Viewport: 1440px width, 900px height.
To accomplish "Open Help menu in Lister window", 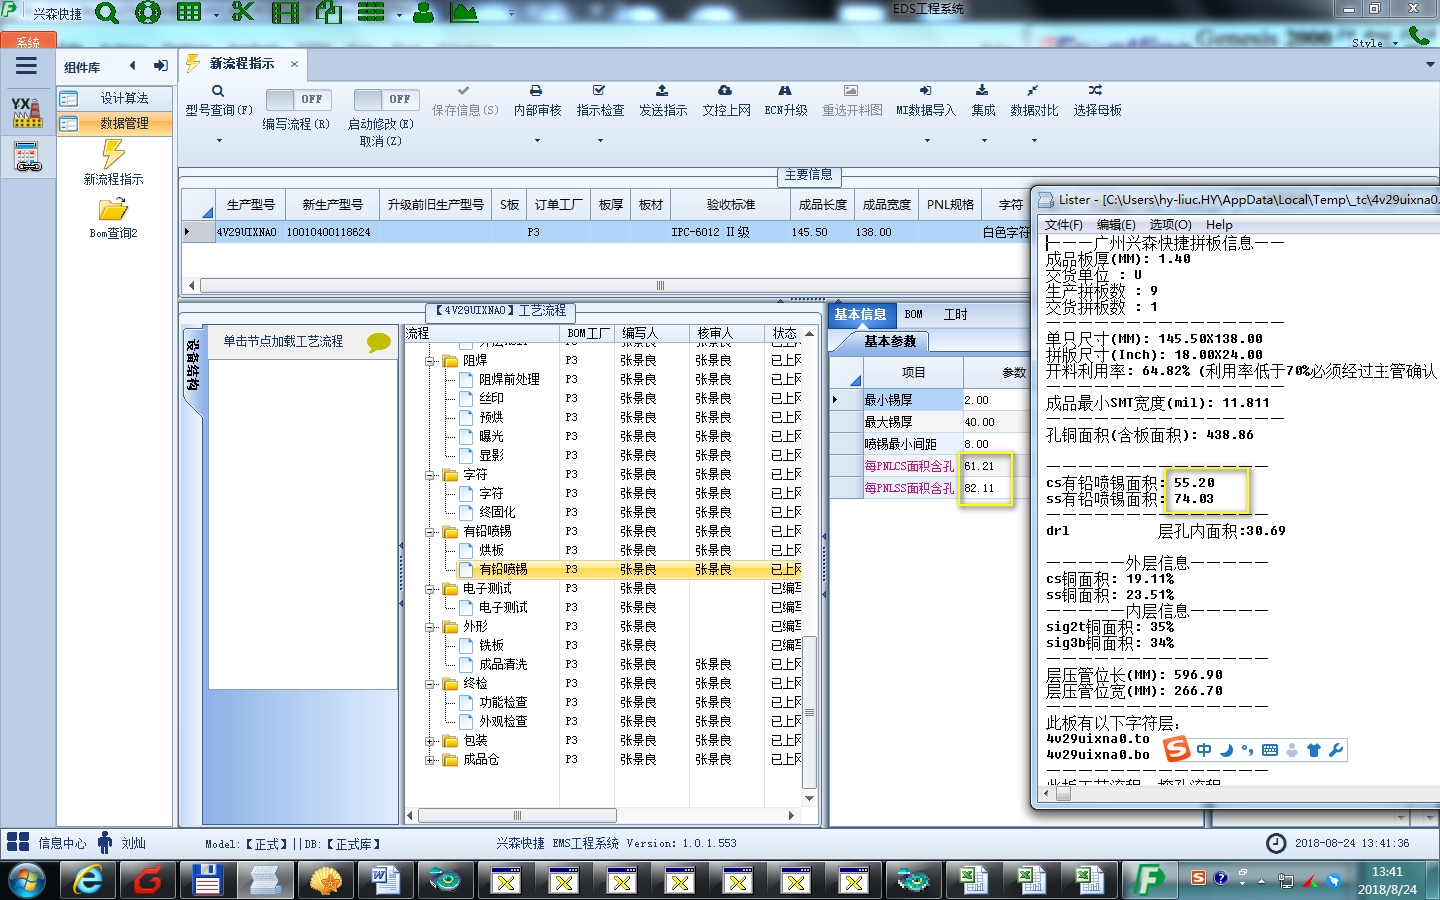I will tap(1219, 224).
